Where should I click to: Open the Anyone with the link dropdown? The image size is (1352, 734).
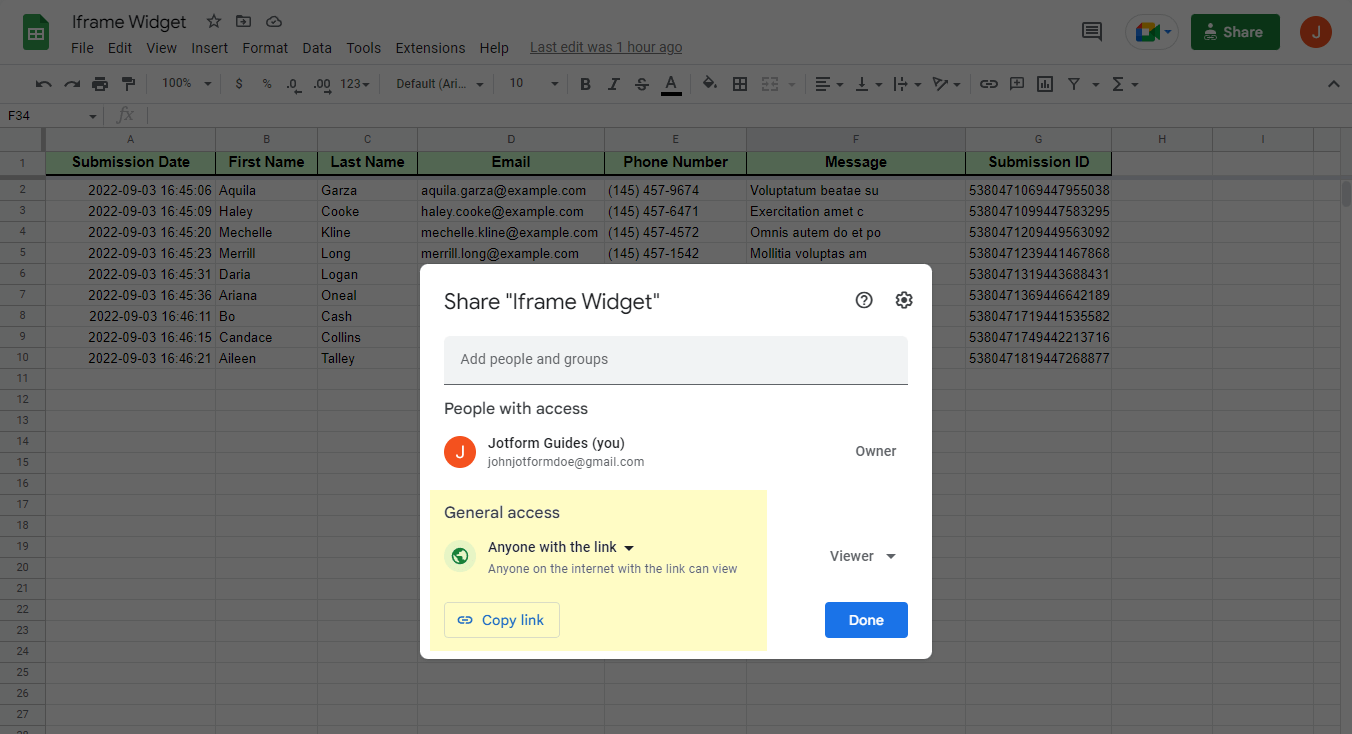pos(561,547)
